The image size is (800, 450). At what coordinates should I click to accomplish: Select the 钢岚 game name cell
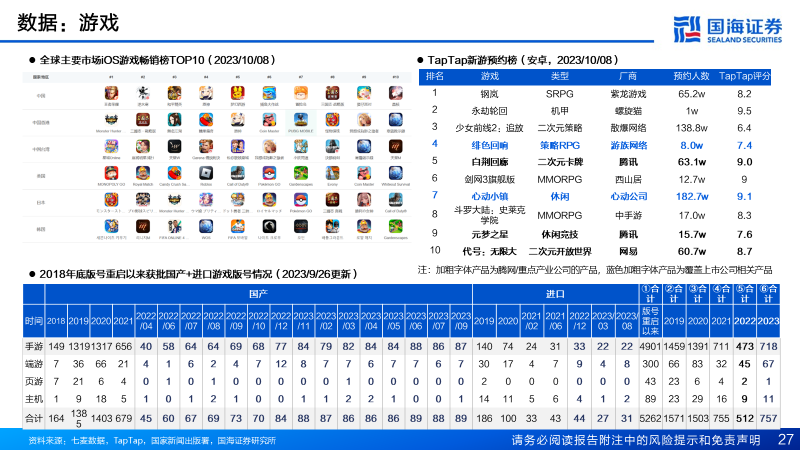point(489,94)
